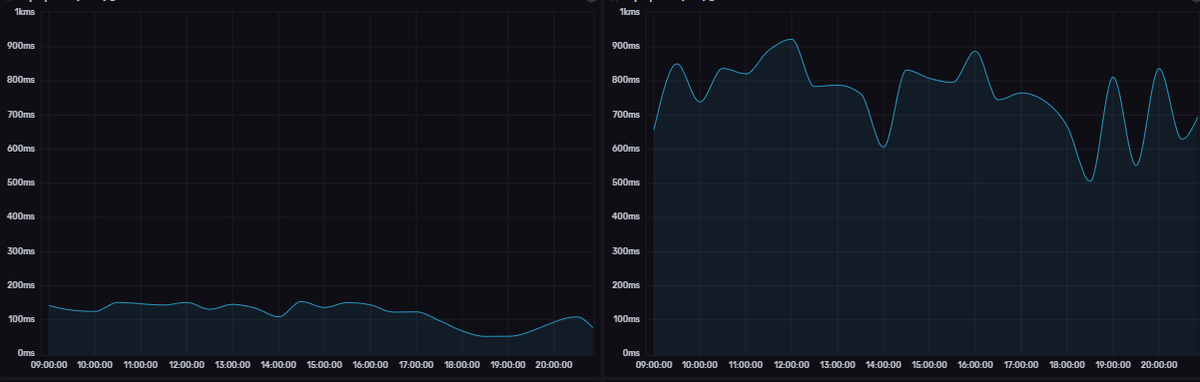This screenshot has width=1200, height=382.
Task: Click the 300ms y-axis label in left graph
Action: pos(21,251)
